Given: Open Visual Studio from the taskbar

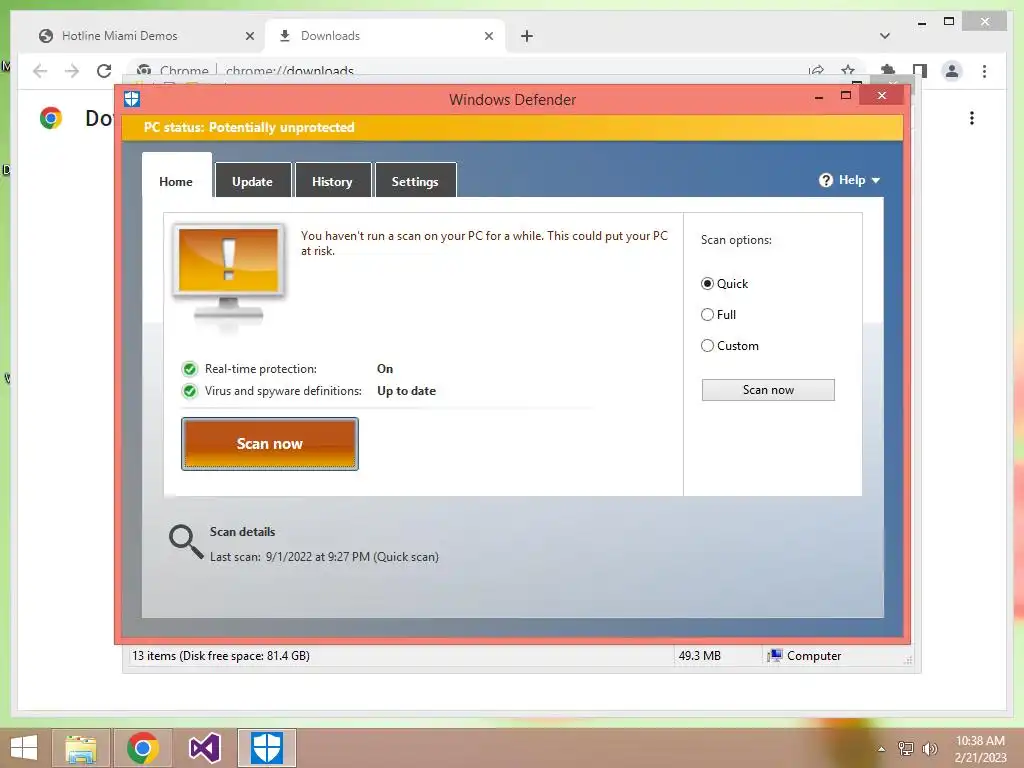Looking at the screenshot, I should tap(204, 748).
